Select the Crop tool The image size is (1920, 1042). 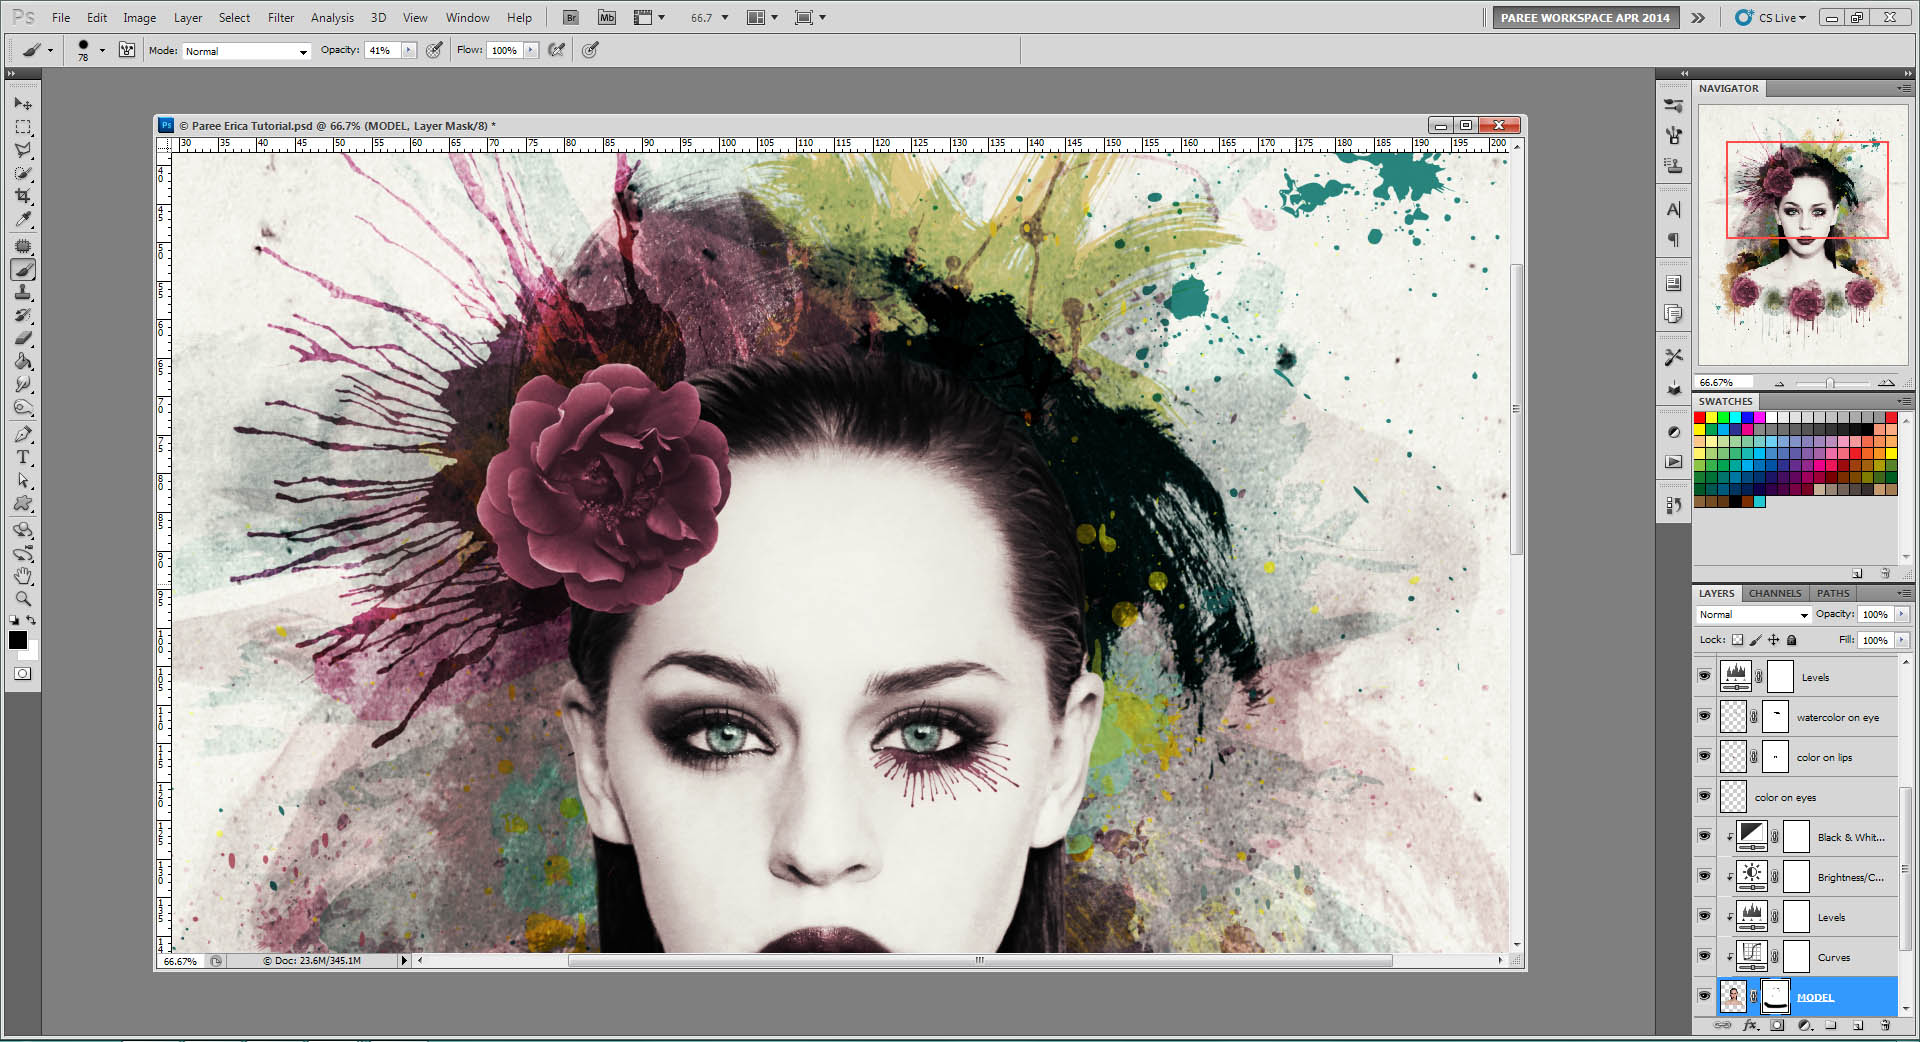(23, 196)
